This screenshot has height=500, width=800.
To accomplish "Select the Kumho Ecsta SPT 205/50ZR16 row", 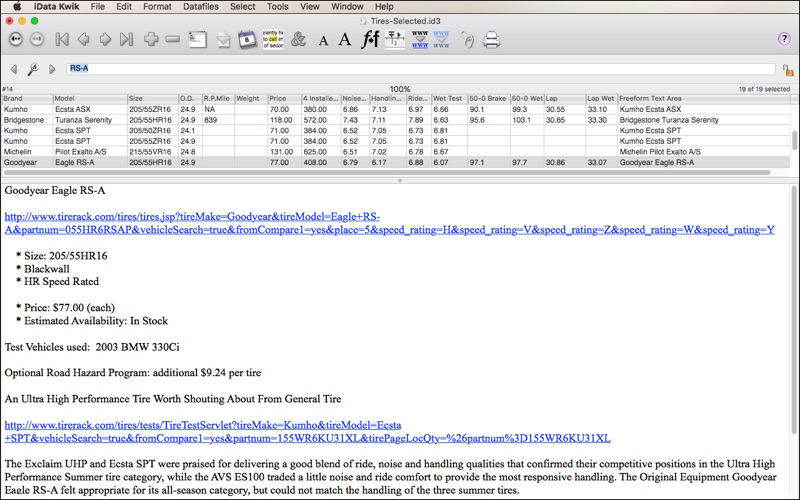I will point(396,131).
